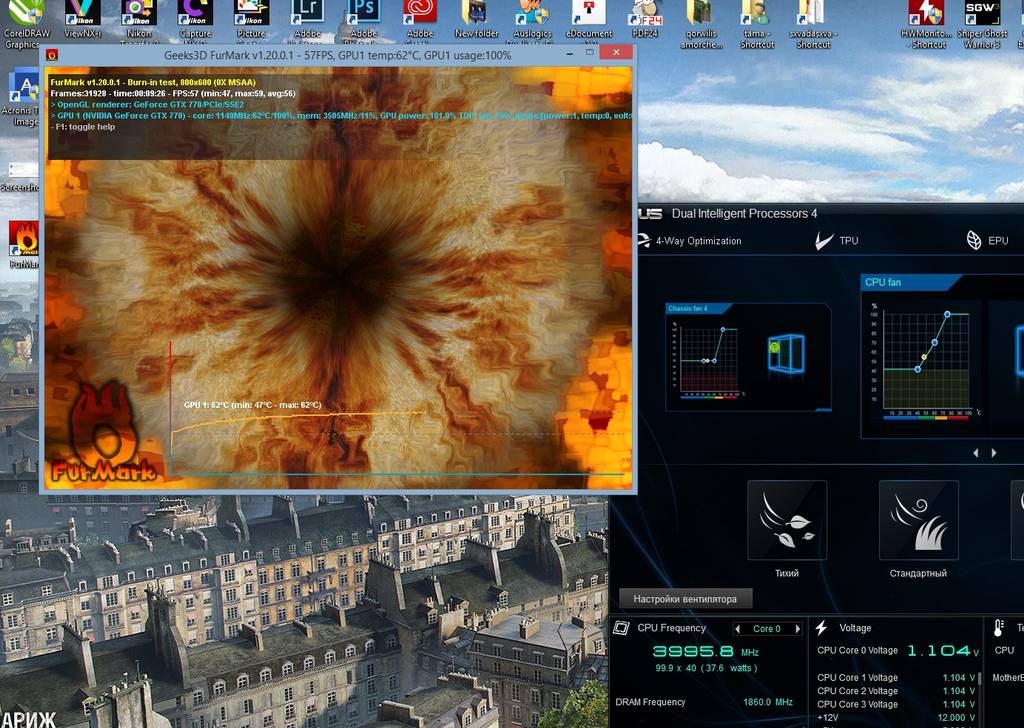The width and height of the screenshot is (1024, 728).
Task: Click the chassis case fan position icon
Action: (x=786, y=354)
